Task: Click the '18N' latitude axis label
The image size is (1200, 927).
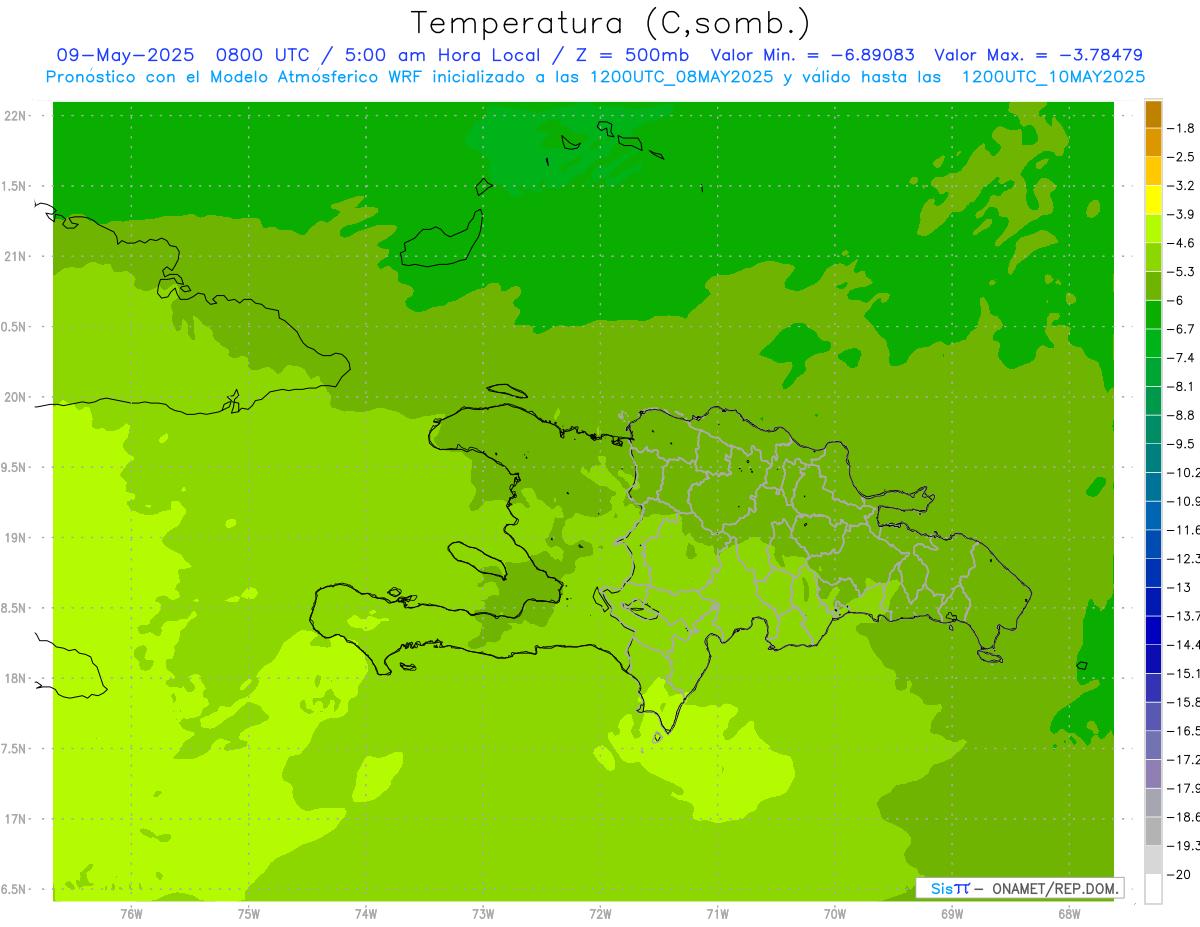Action: point(17,679)
